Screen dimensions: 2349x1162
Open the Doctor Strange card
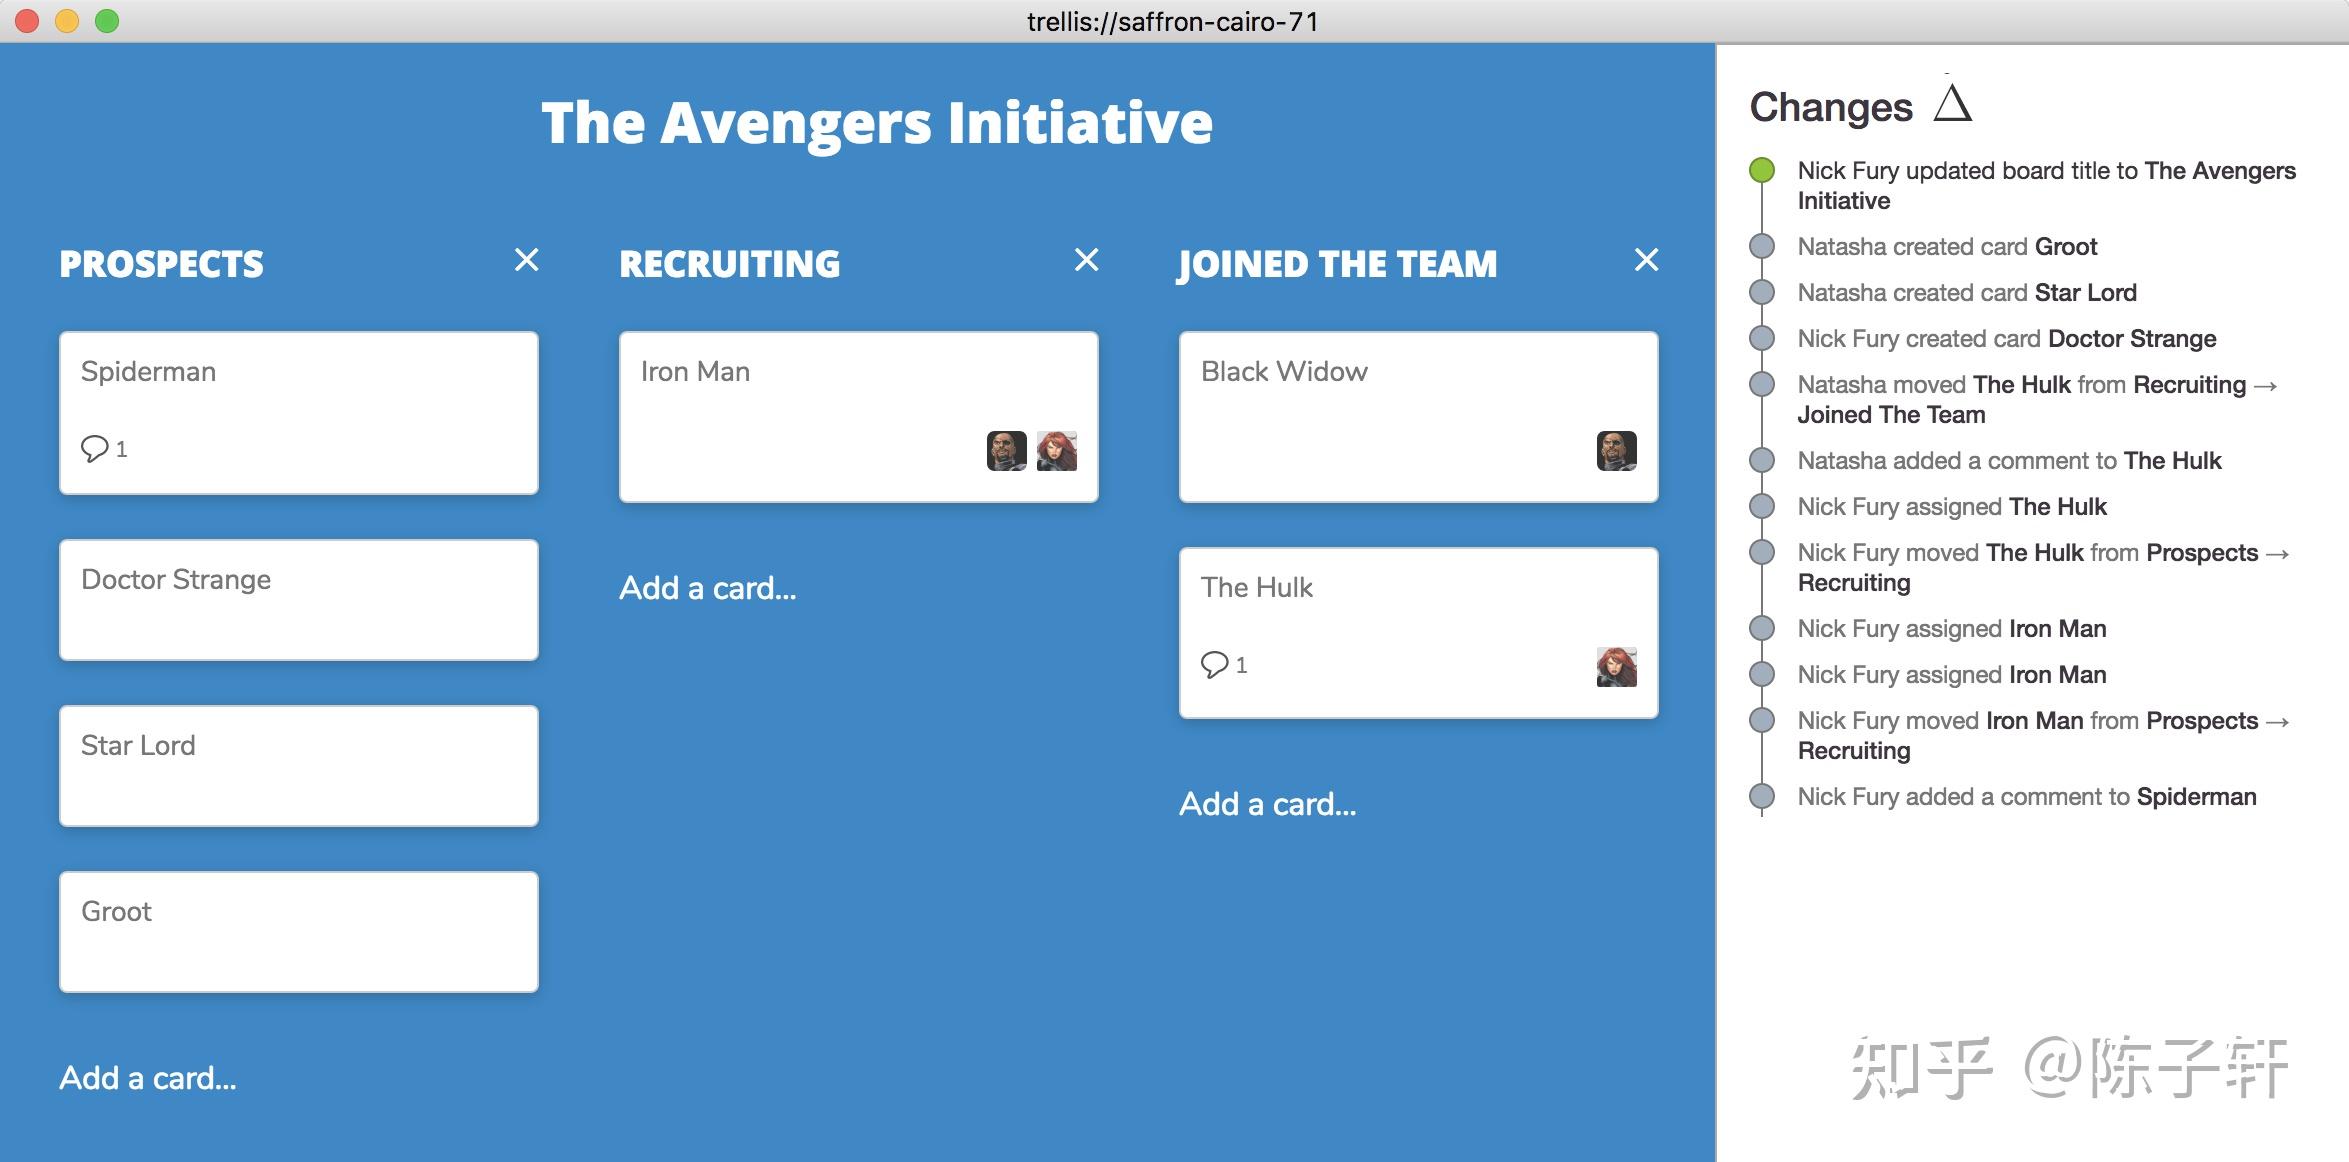[x=299, y=600]
